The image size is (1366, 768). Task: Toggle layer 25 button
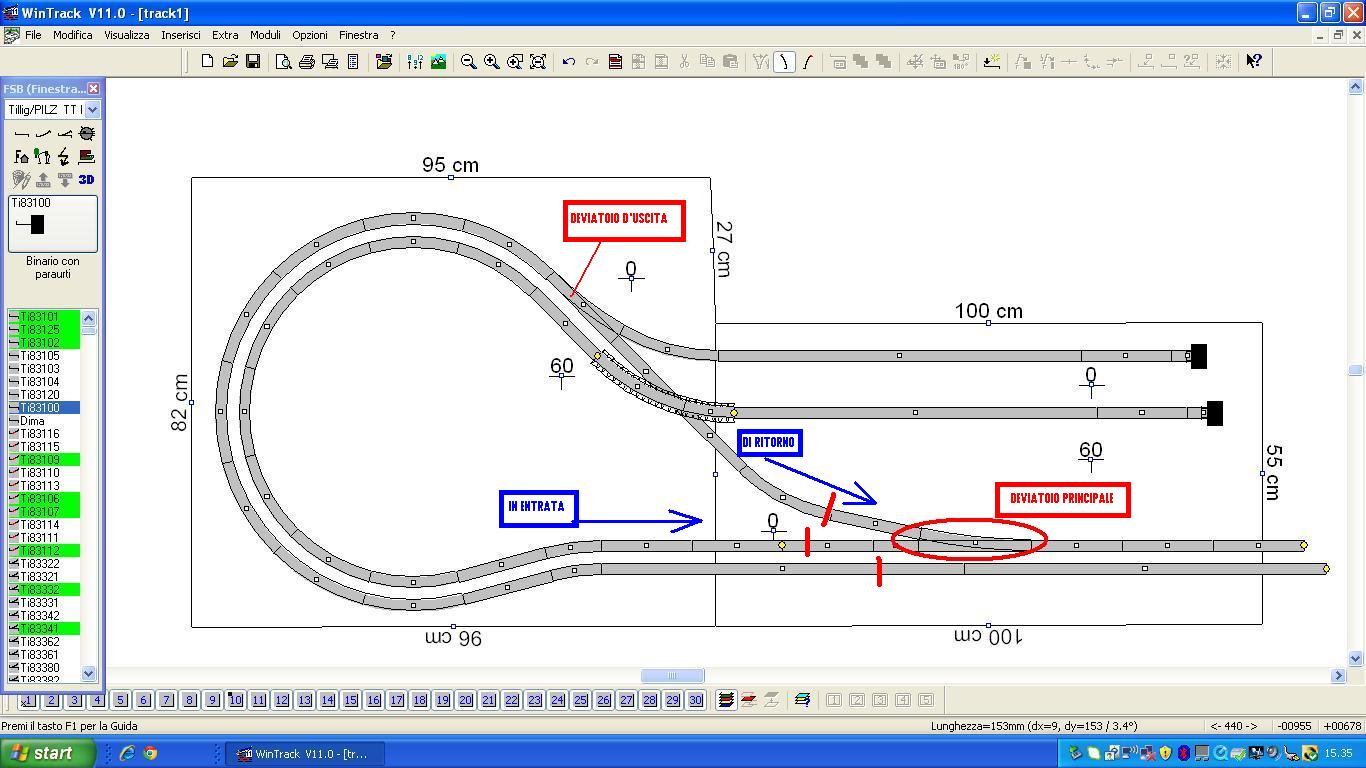[x=580, y=700]
